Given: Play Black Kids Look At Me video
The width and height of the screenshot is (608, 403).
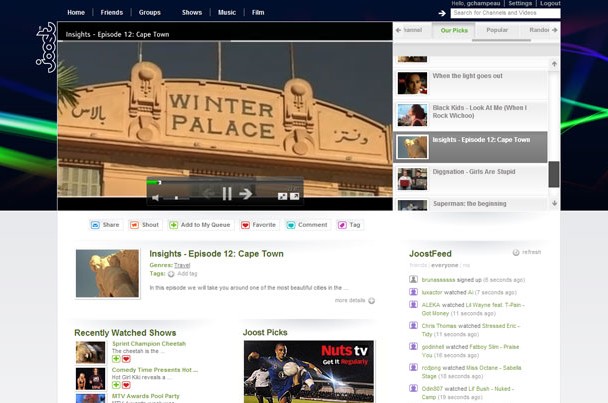Looking at the screenshot, I should pyautogui.click(x=470, y=115).
